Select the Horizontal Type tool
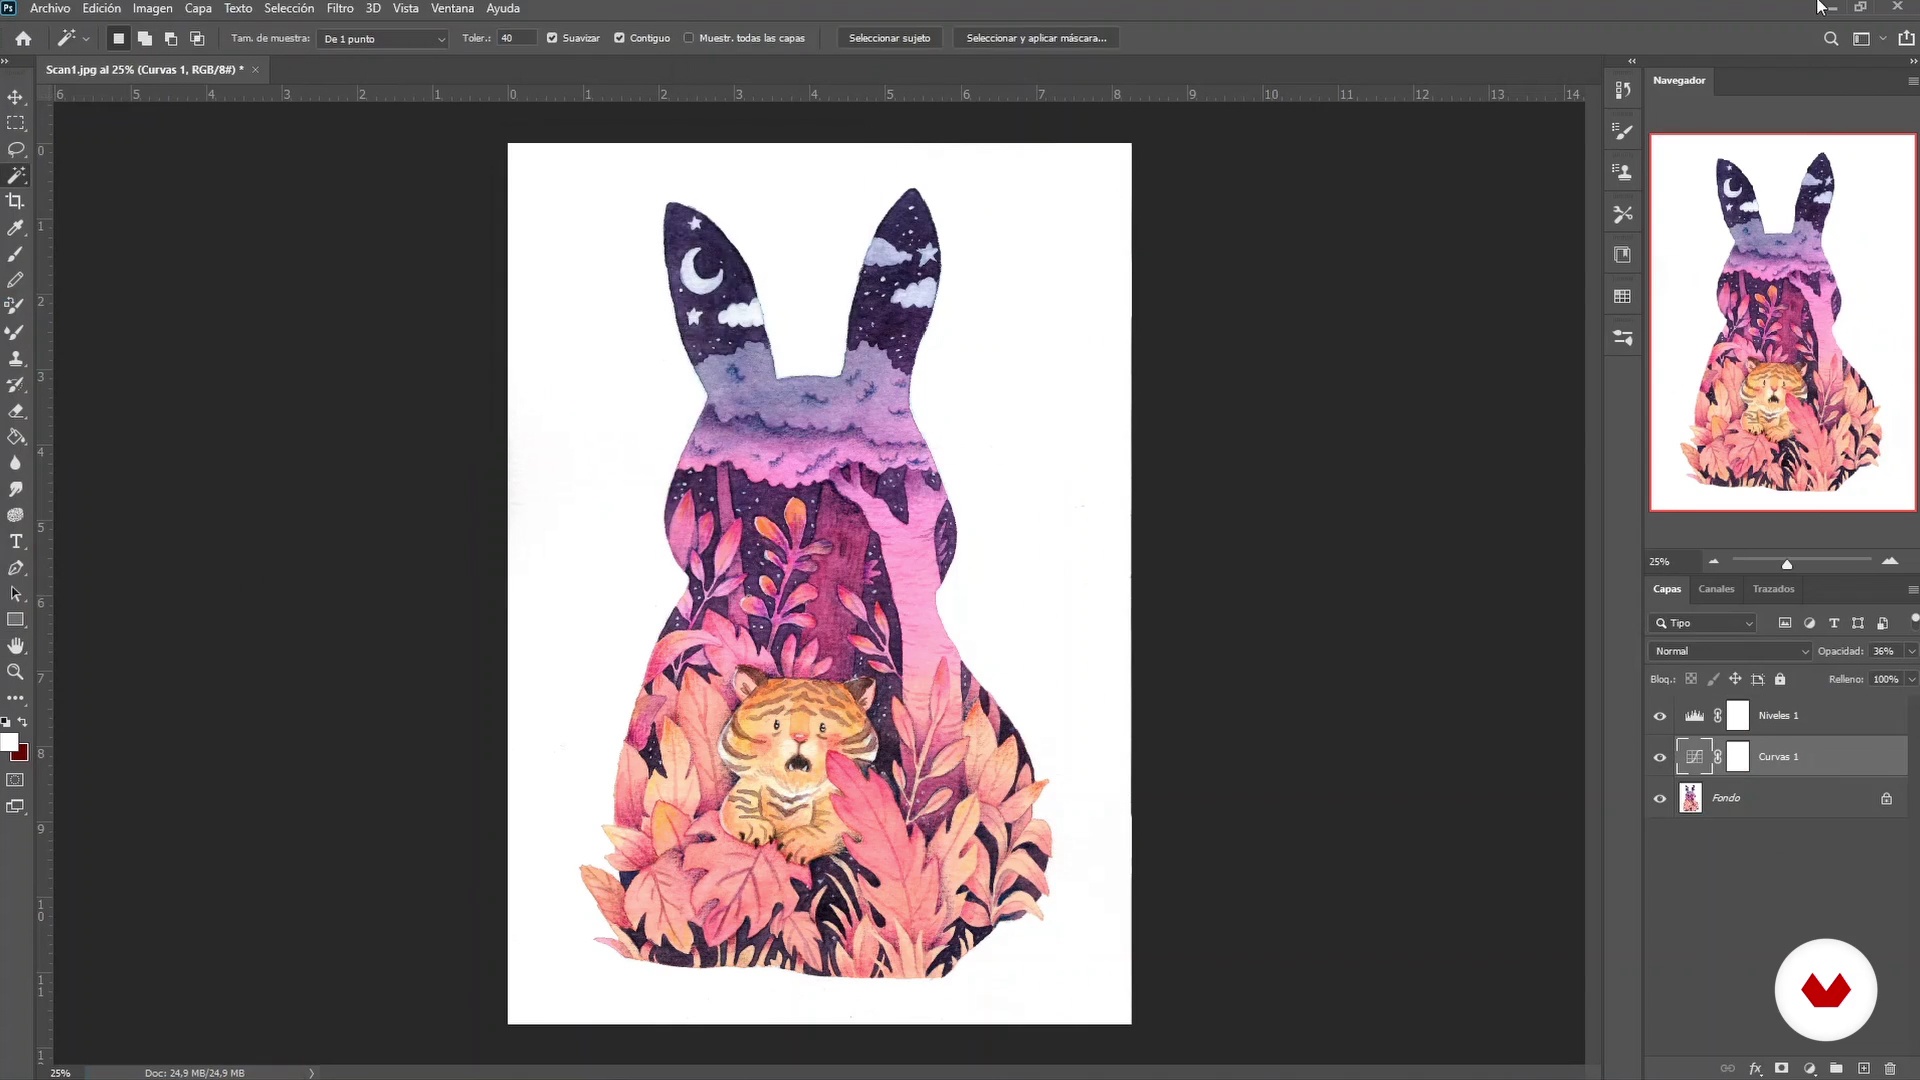Viewport: 1920px width, 1080px height. pos(16,541)
